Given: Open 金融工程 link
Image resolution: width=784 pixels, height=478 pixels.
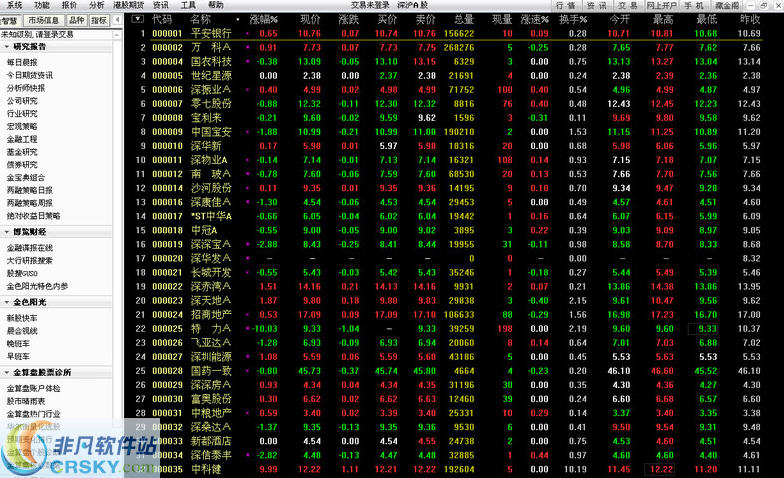Looking at the screenshot, I should [22, 139].
